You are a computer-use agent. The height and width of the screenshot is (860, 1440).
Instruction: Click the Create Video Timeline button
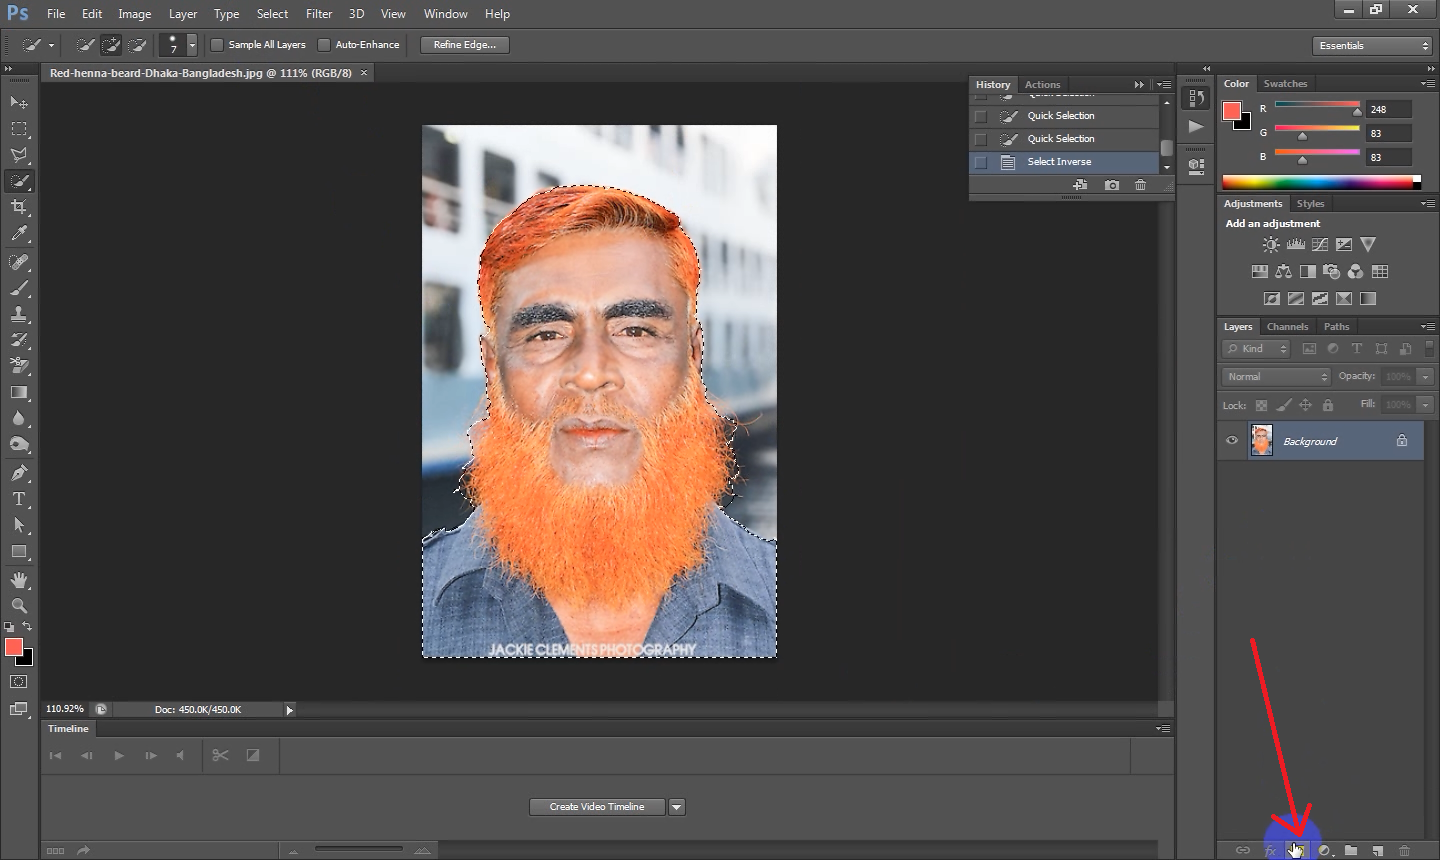596,807
